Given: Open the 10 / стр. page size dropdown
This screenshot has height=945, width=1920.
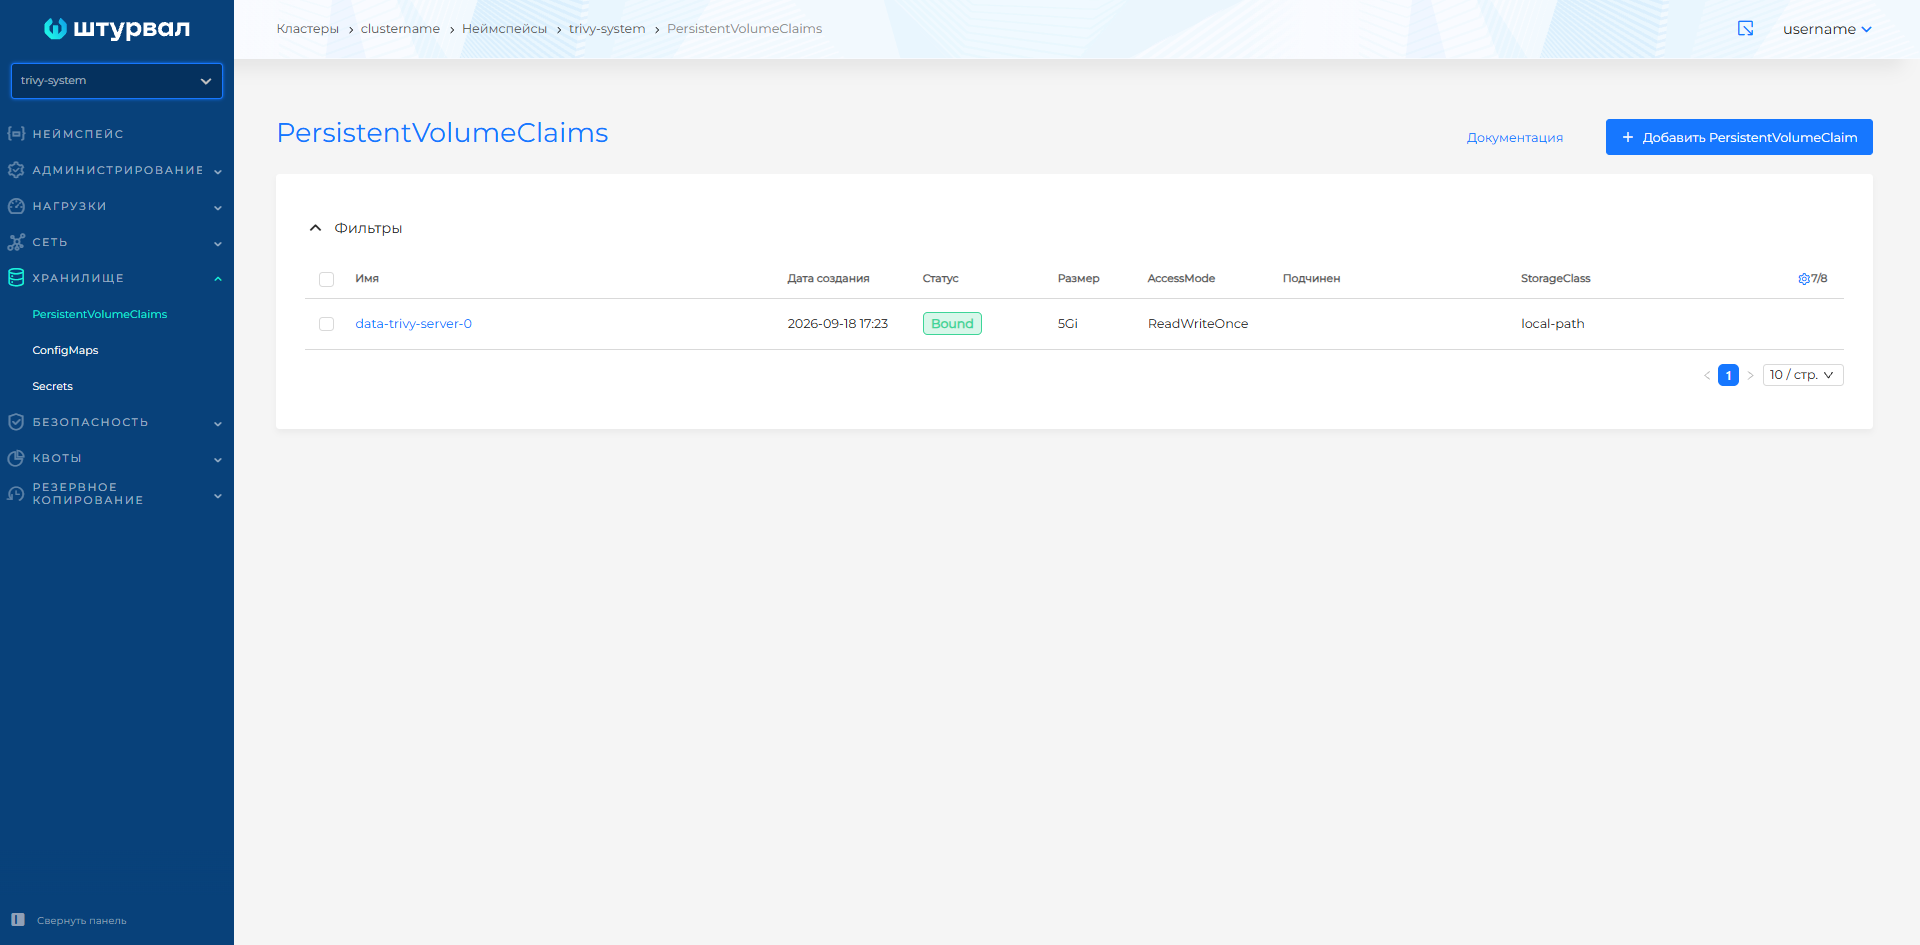Looking at the screenshot, I should point(1803,375).
